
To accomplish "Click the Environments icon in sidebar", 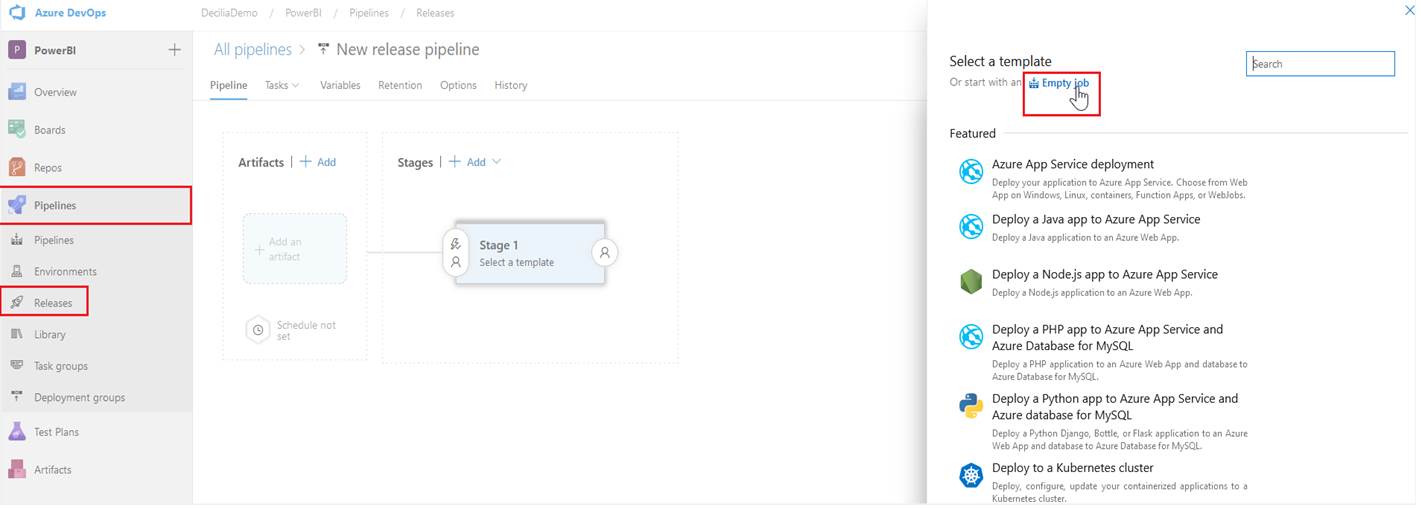I will click(16, 271).
